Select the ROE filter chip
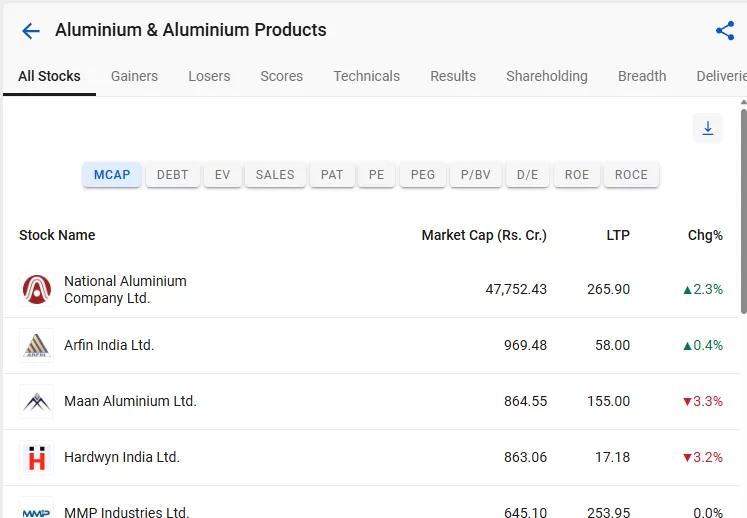 [577, 175]
